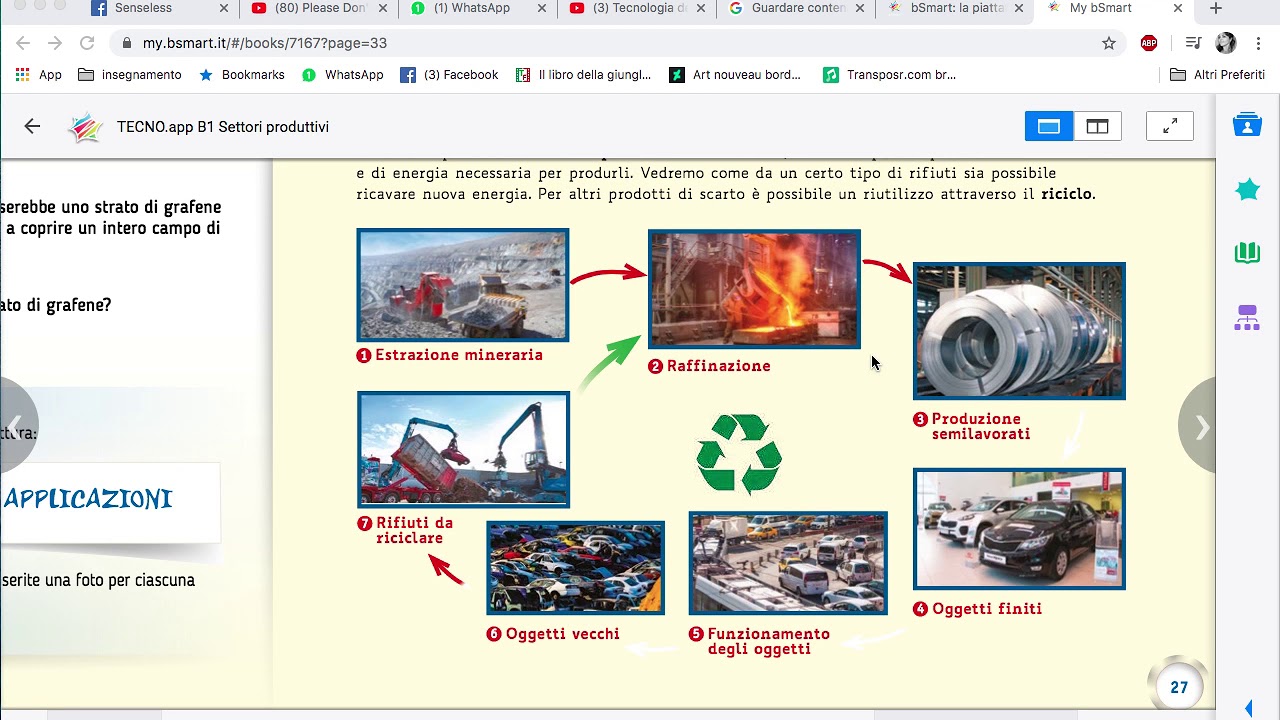Click the Estrazione mineraria caption
This screenshot has height=720, width=1280.
click(450, 355)
